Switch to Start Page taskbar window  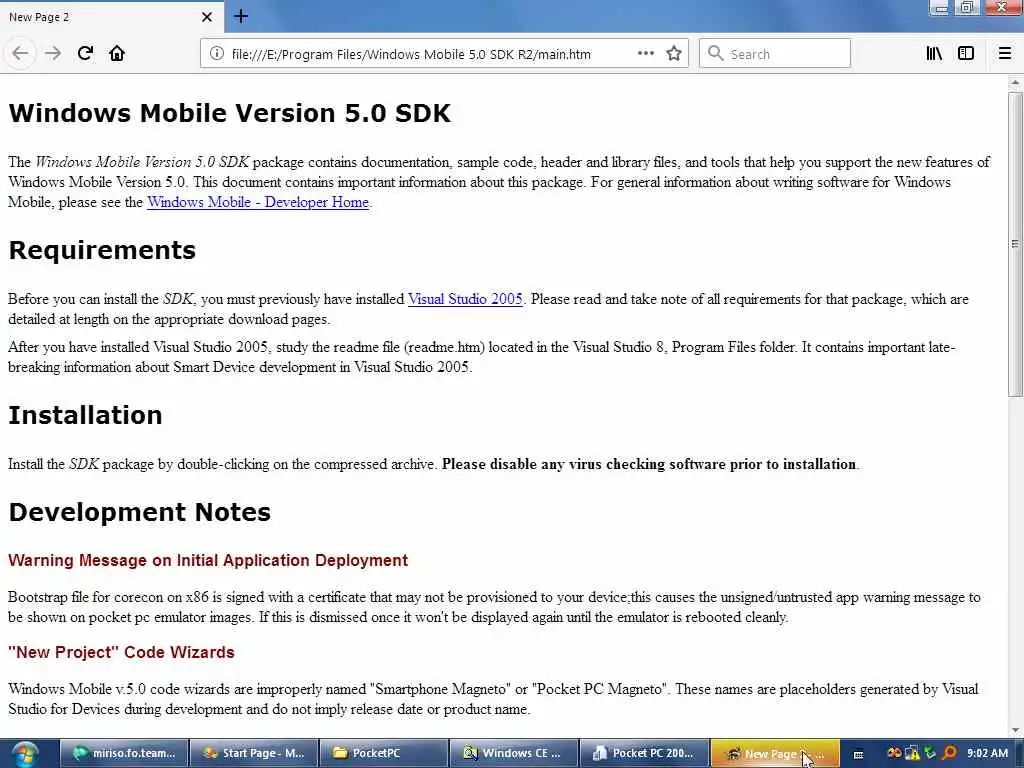[x=254, y=754]
